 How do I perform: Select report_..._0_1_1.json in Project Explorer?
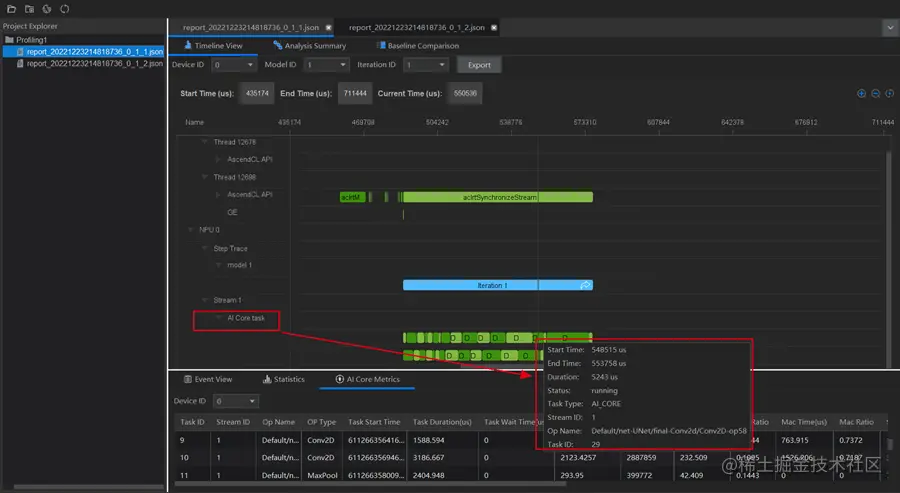coord(84,52)
